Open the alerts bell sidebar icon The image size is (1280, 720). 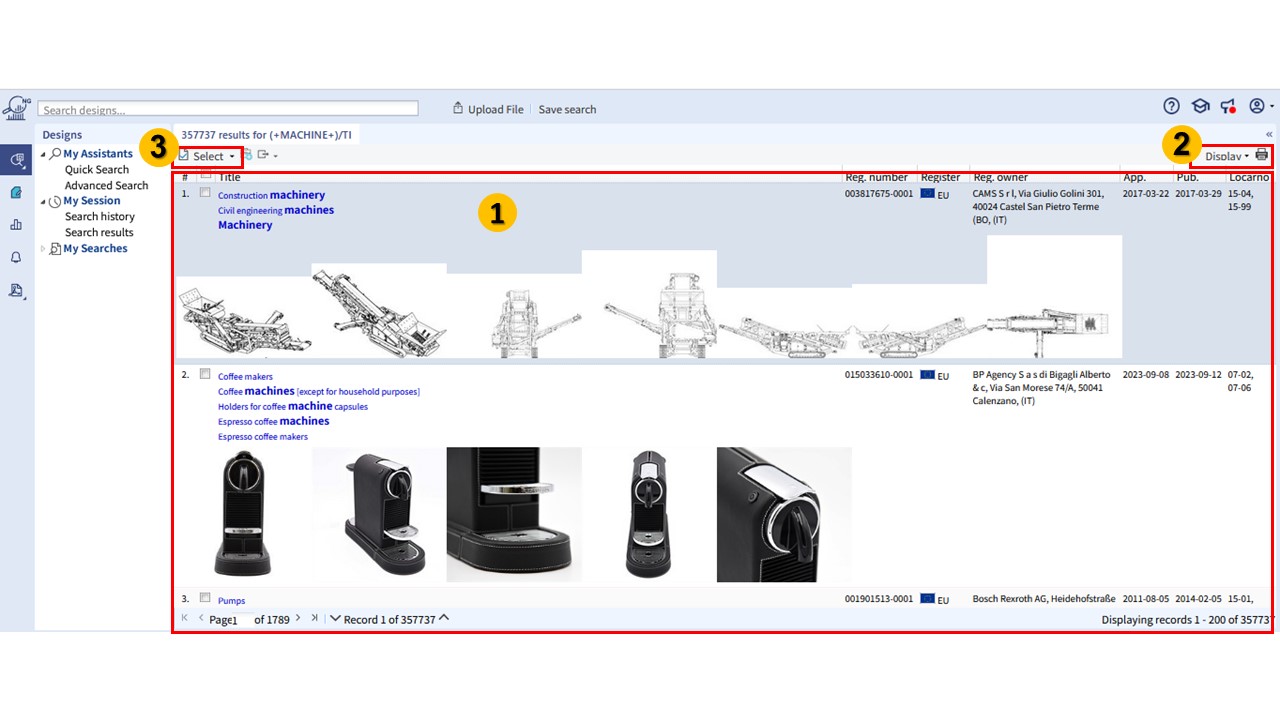pyautogui.click(x=16, y=257)
